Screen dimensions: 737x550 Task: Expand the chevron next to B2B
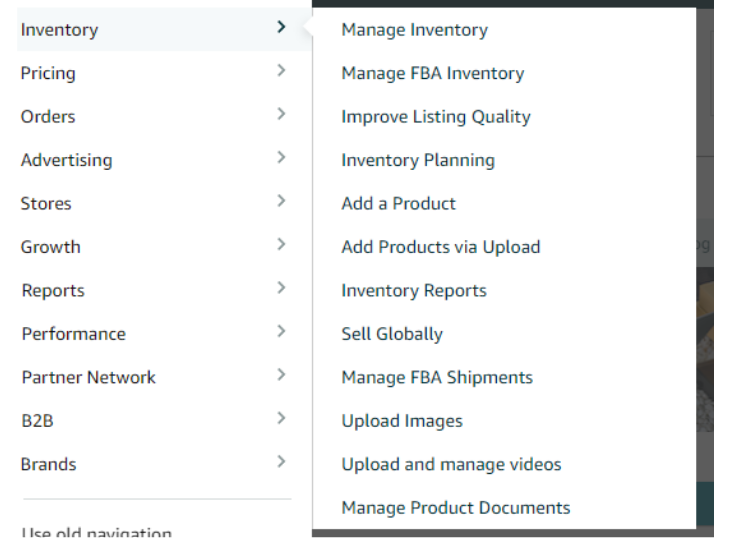click(x=281, y=418)
